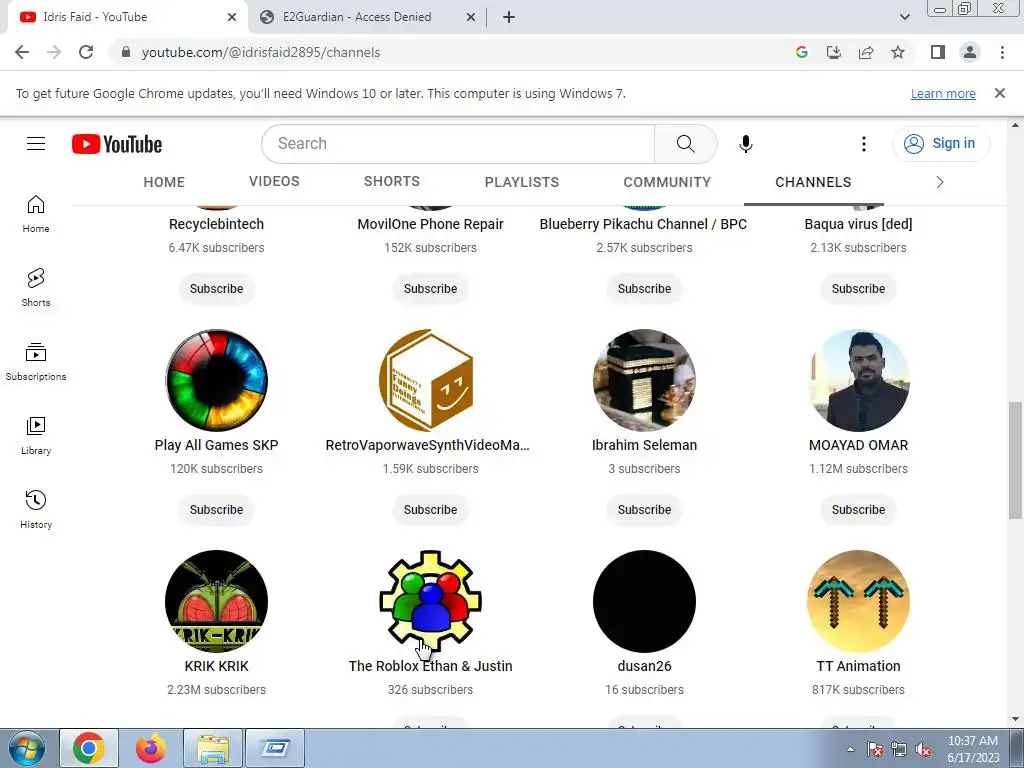Close the Idris Faid YouTube tab
This screenshot has width=1024, height=768.
(232, 17)
